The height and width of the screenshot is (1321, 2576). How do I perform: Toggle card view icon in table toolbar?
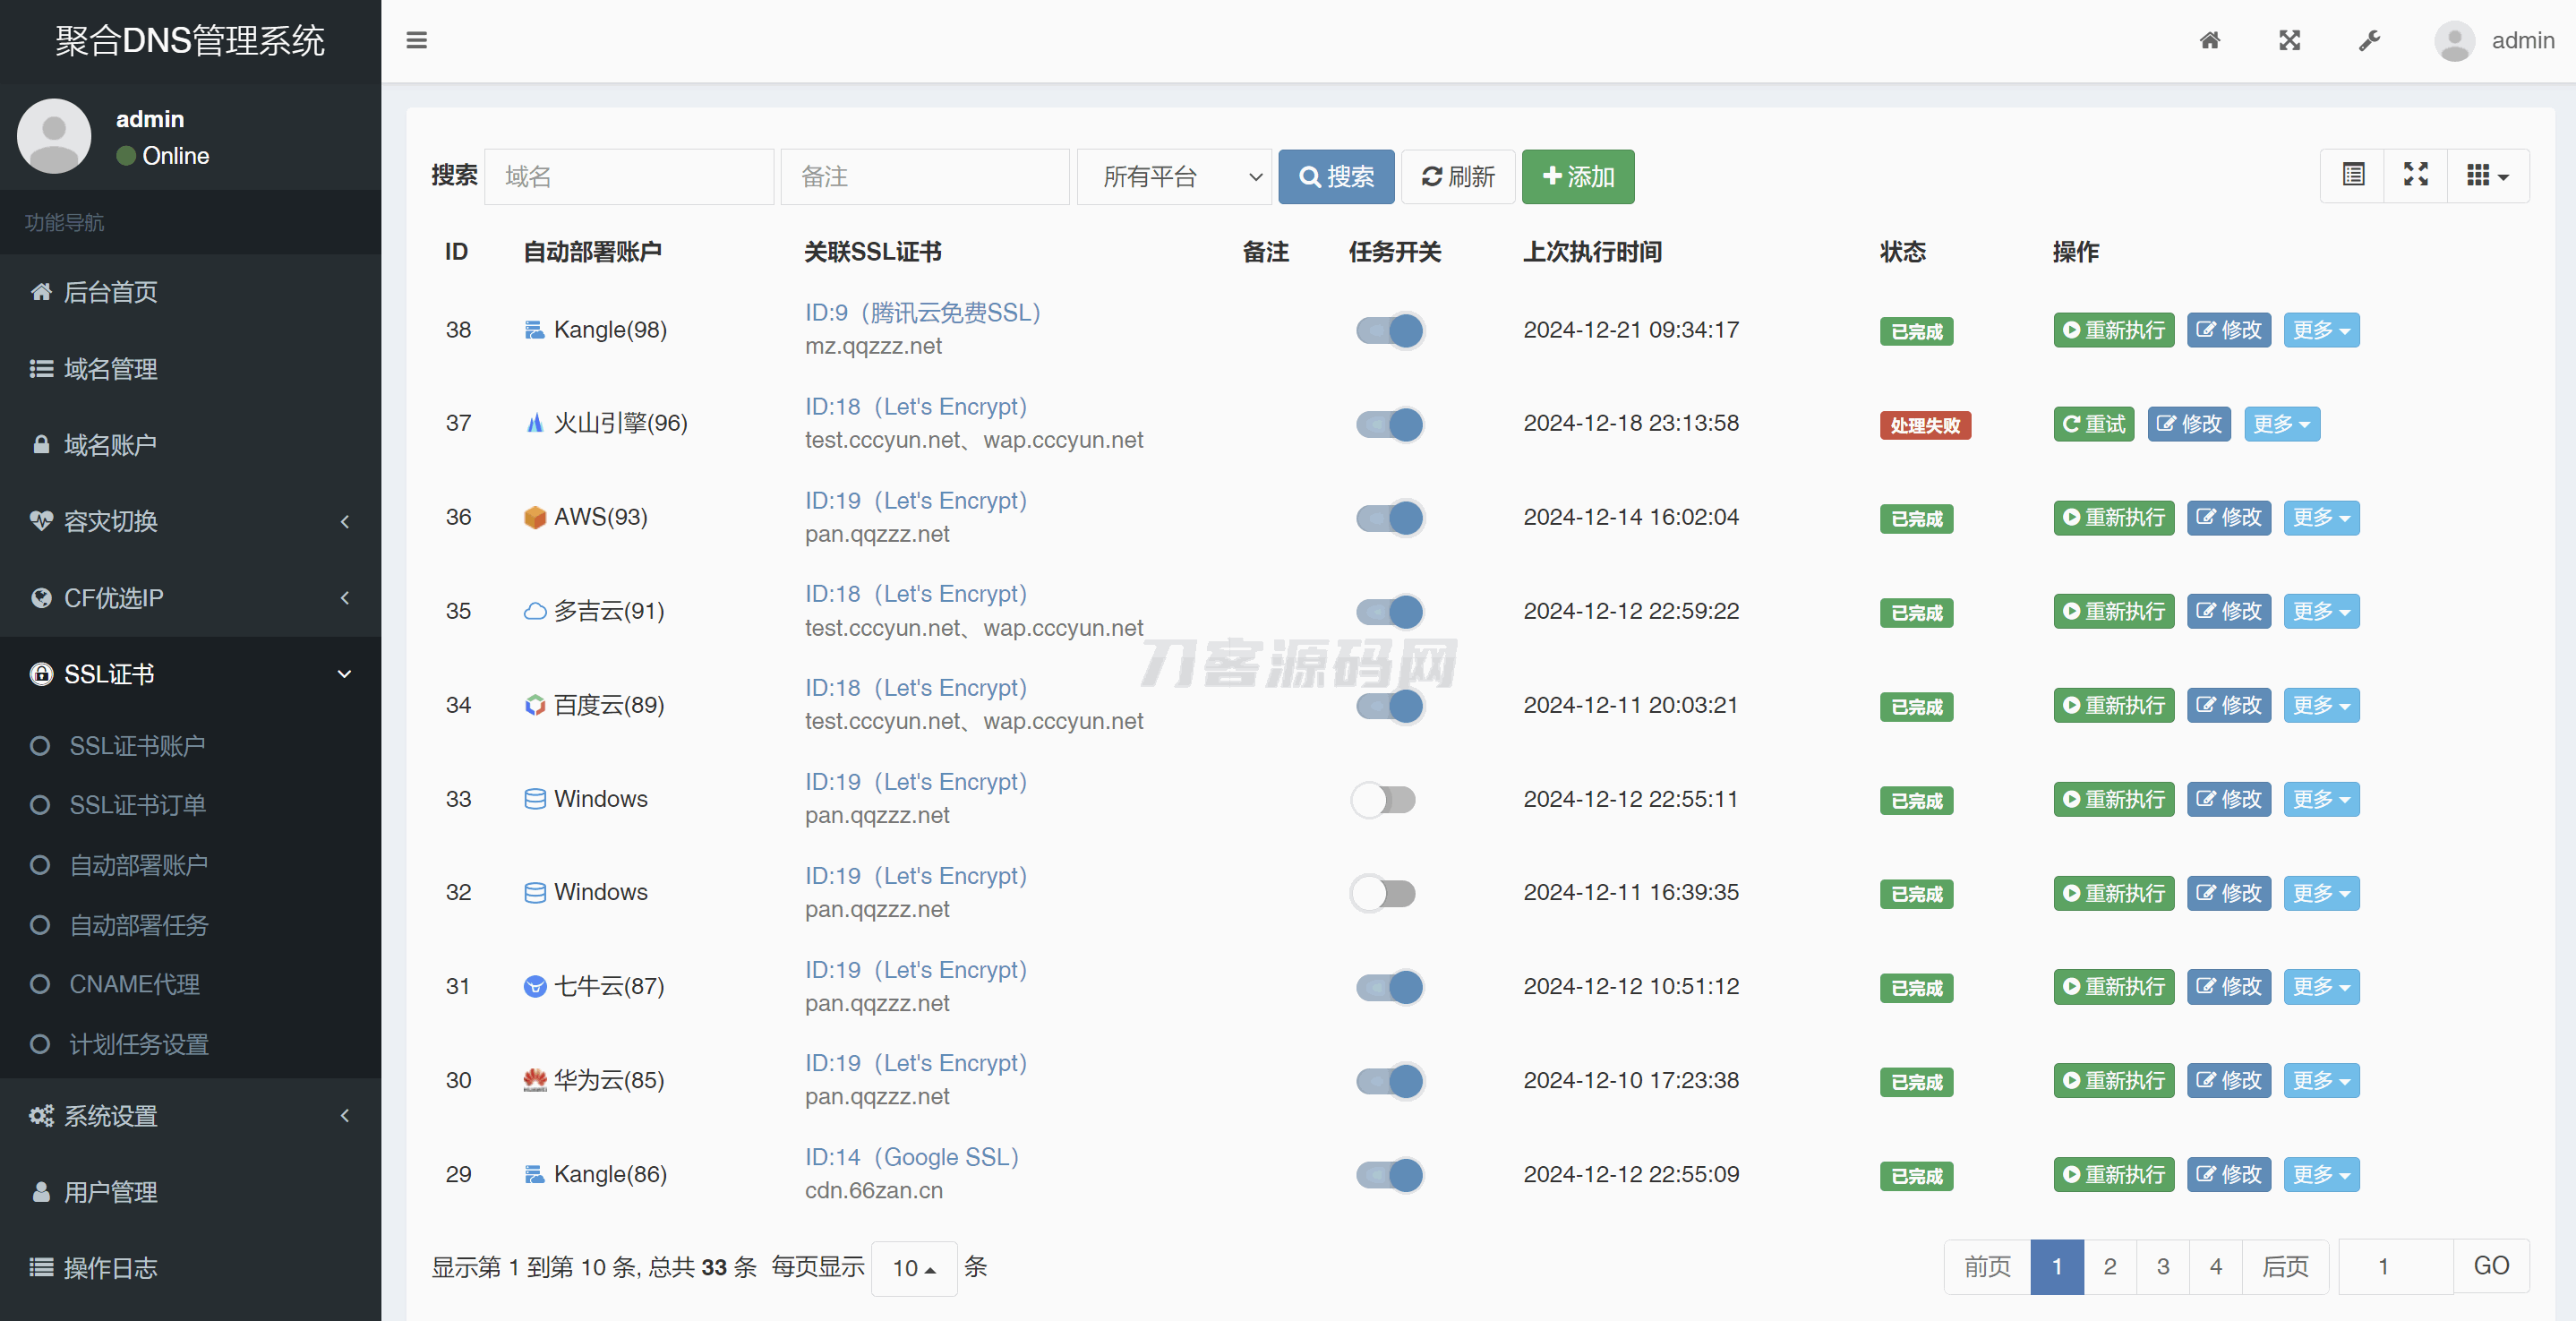(2353, 176)
